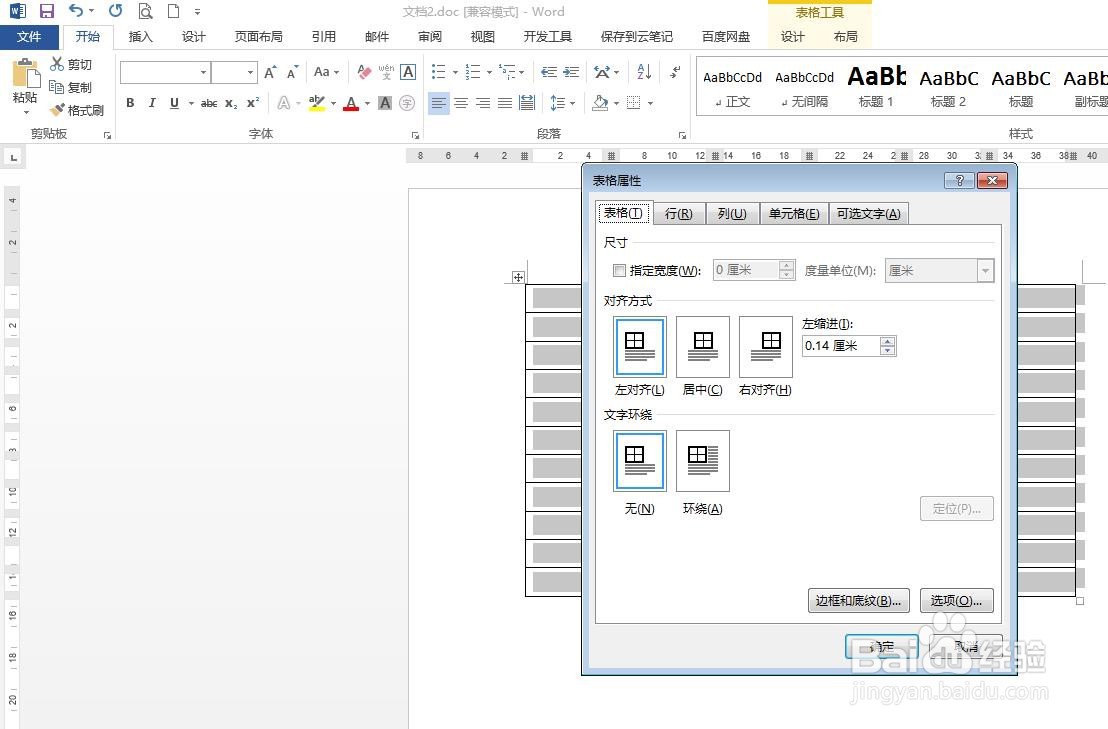The image size is (1108, 729).
Task: Click the numbered list icon
Action: (x=473, y=72)
